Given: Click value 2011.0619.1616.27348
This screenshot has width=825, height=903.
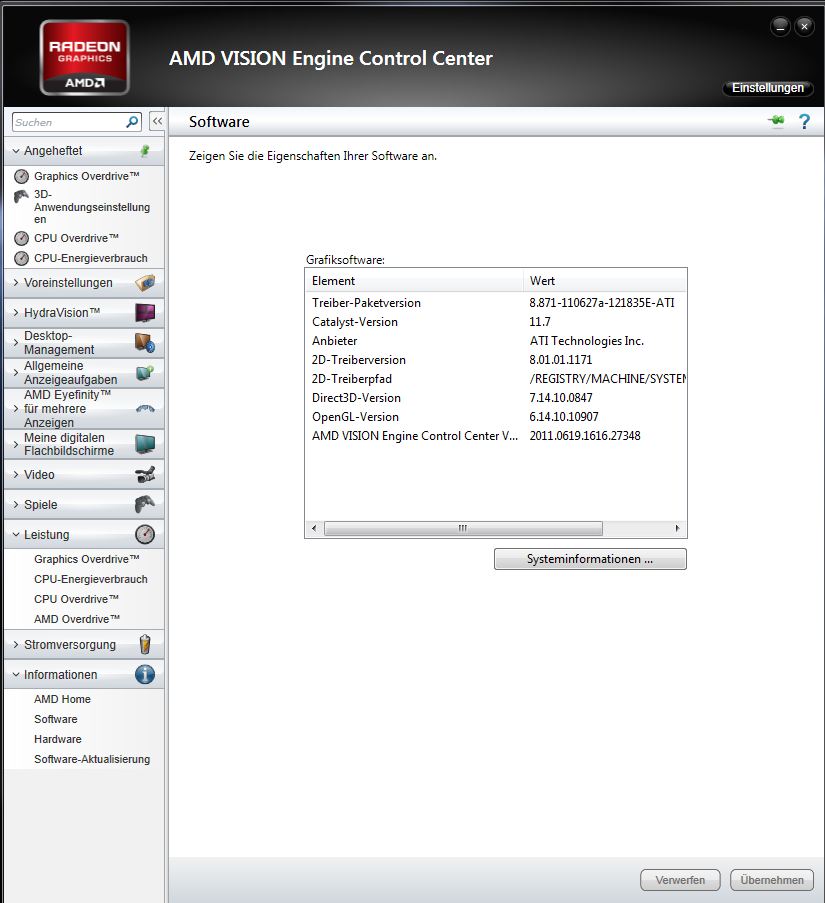Looking at the screenshot, I should (585, 436).
